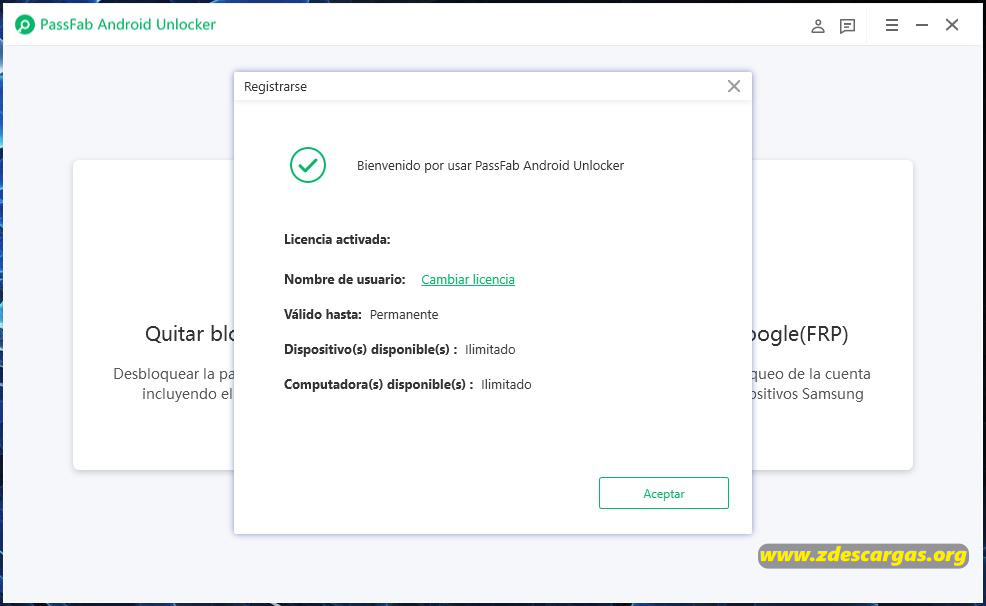Select 'Ilimitado' next to Computadora(s) disponible(s)

pos(506,385)
